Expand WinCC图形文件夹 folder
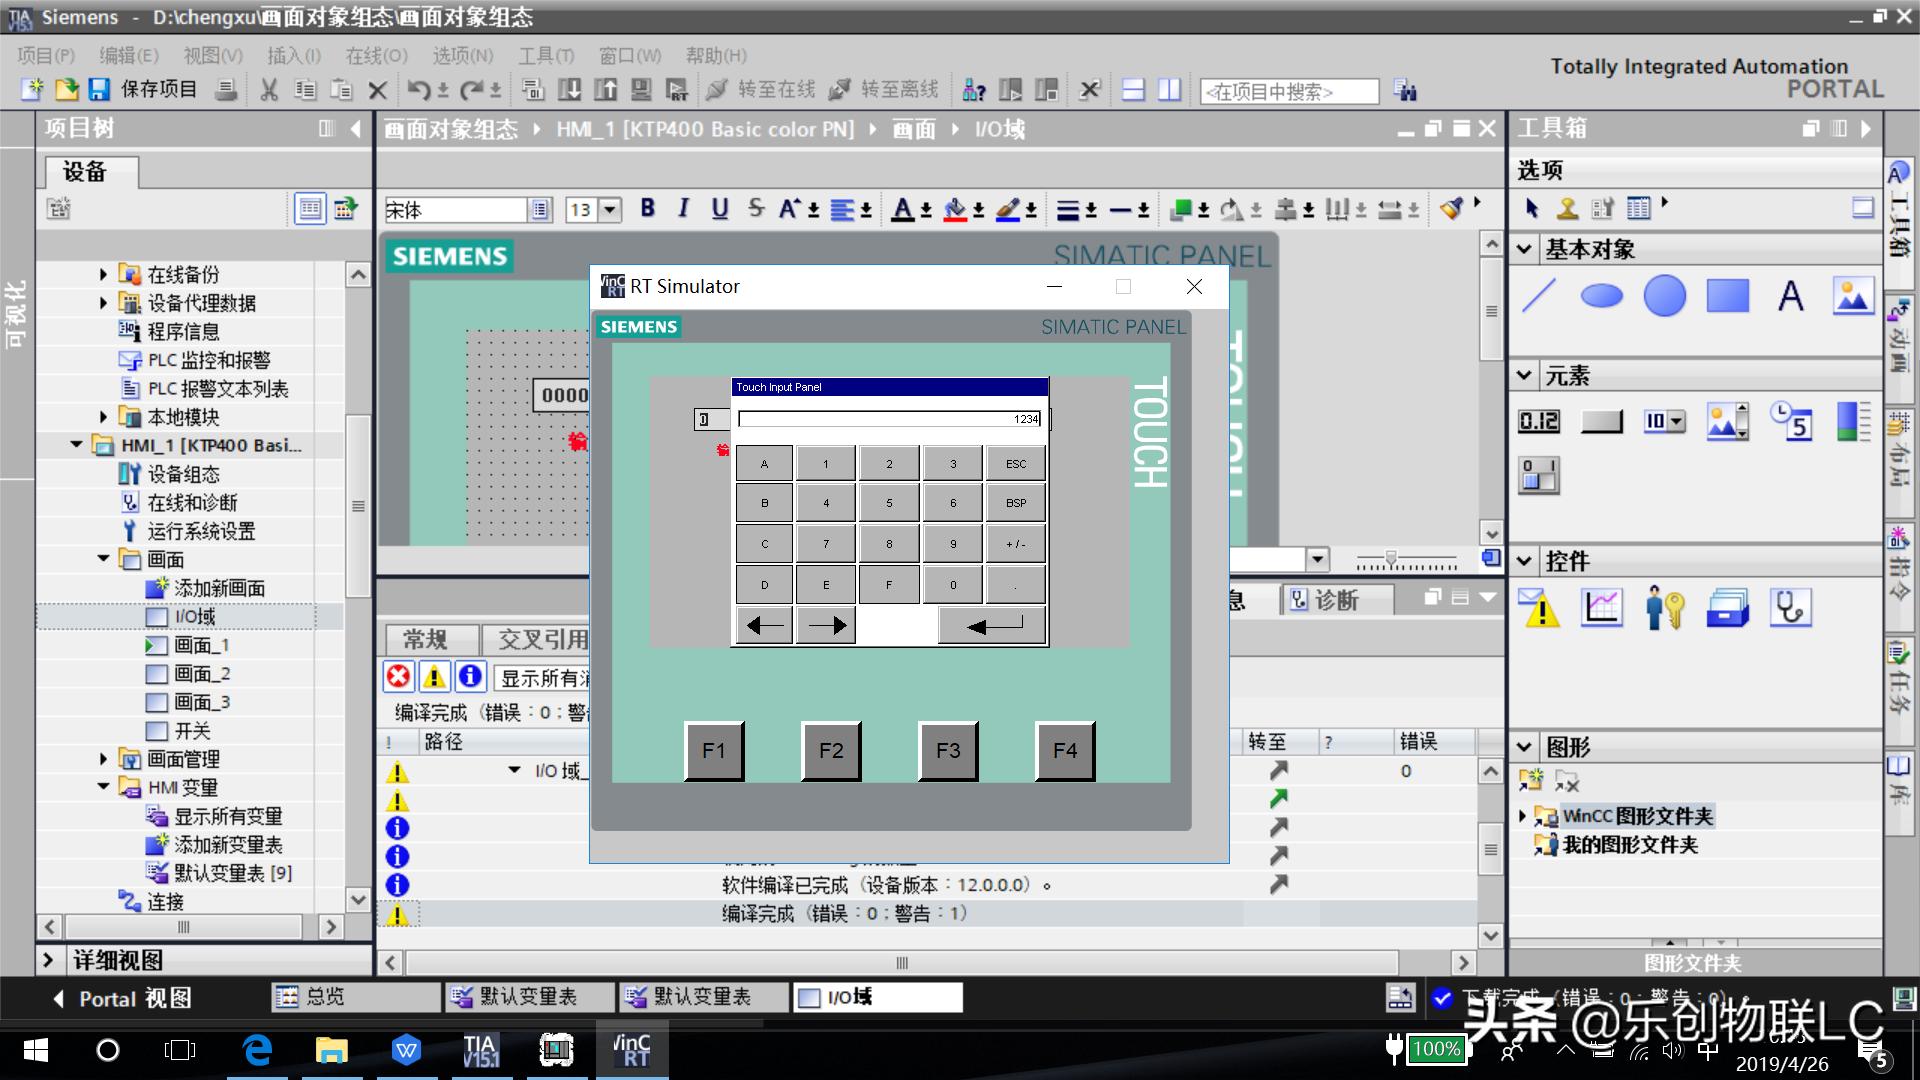This screenshot has width=1920, height=1080. pyautogui.click(x=1522, y=816)
